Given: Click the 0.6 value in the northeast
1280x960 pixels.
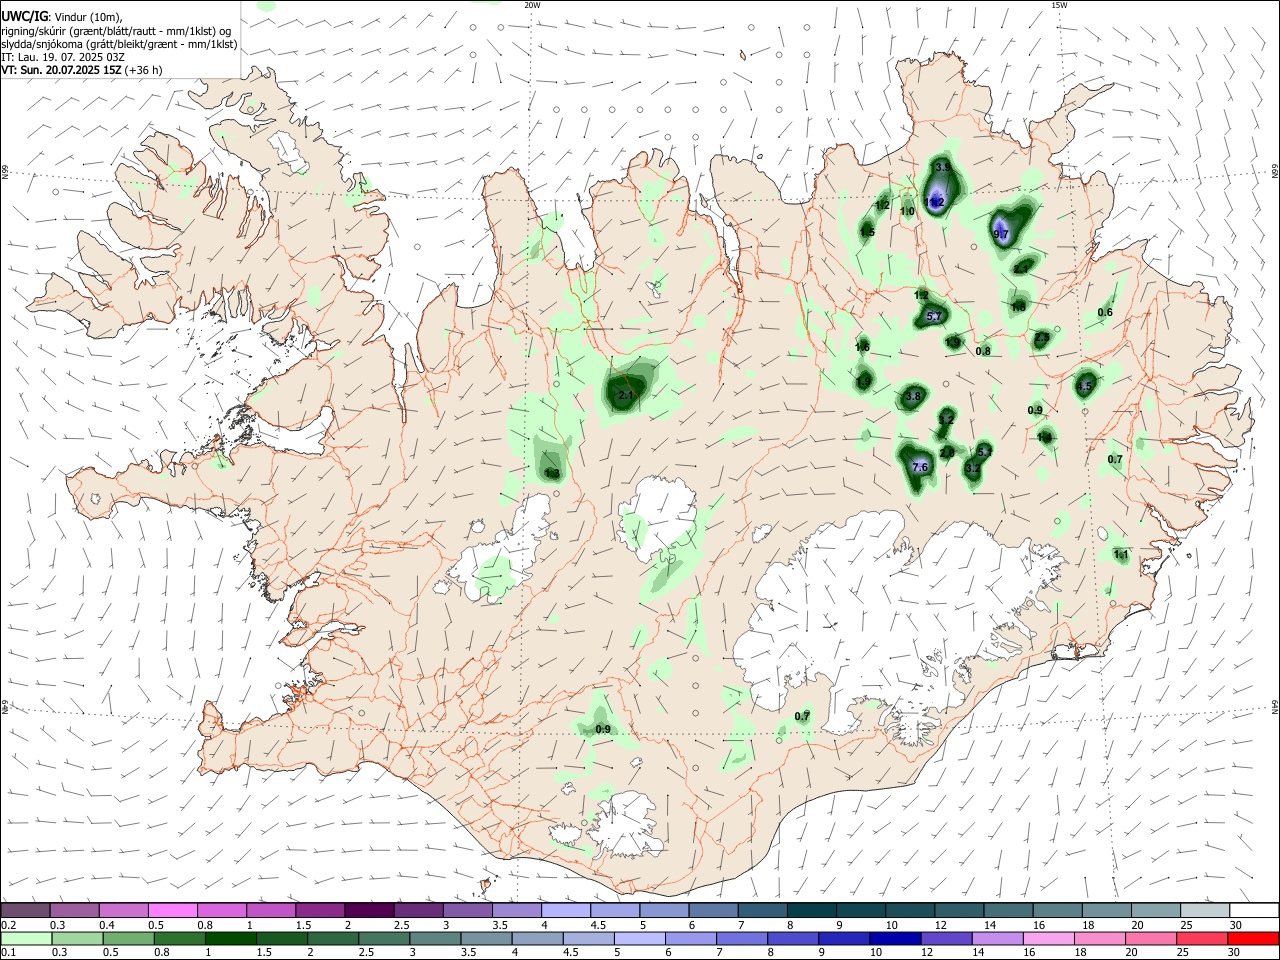Looking at the screenshot, I should [x=1105, y=313].
